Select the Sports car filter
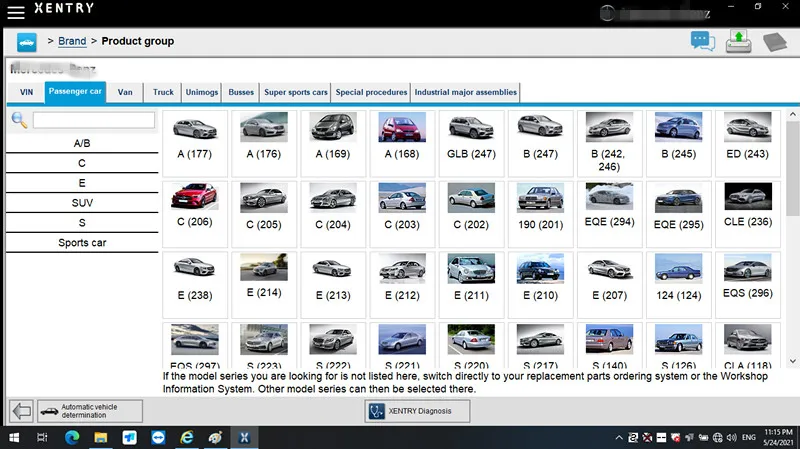This screenshot has height=449, width=800. (82, 243)
